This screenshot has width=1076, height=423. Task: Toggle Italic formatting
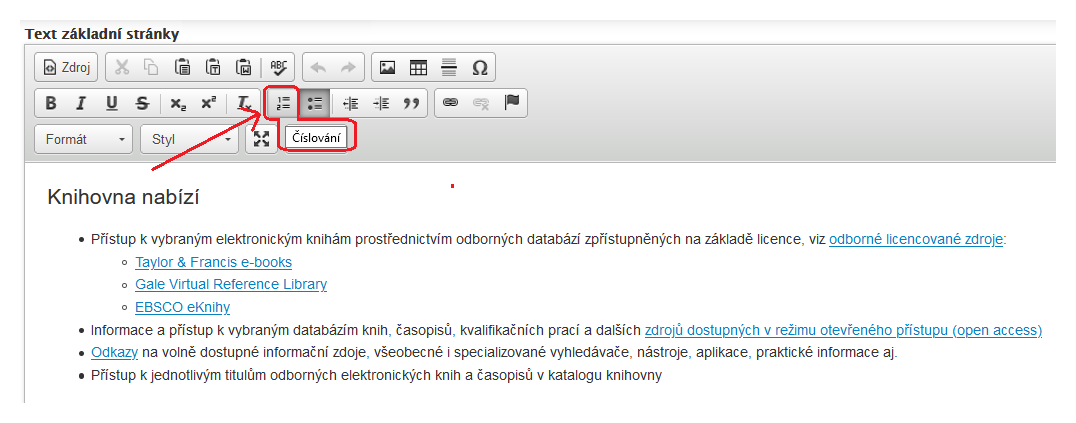[x=81, y=103]
